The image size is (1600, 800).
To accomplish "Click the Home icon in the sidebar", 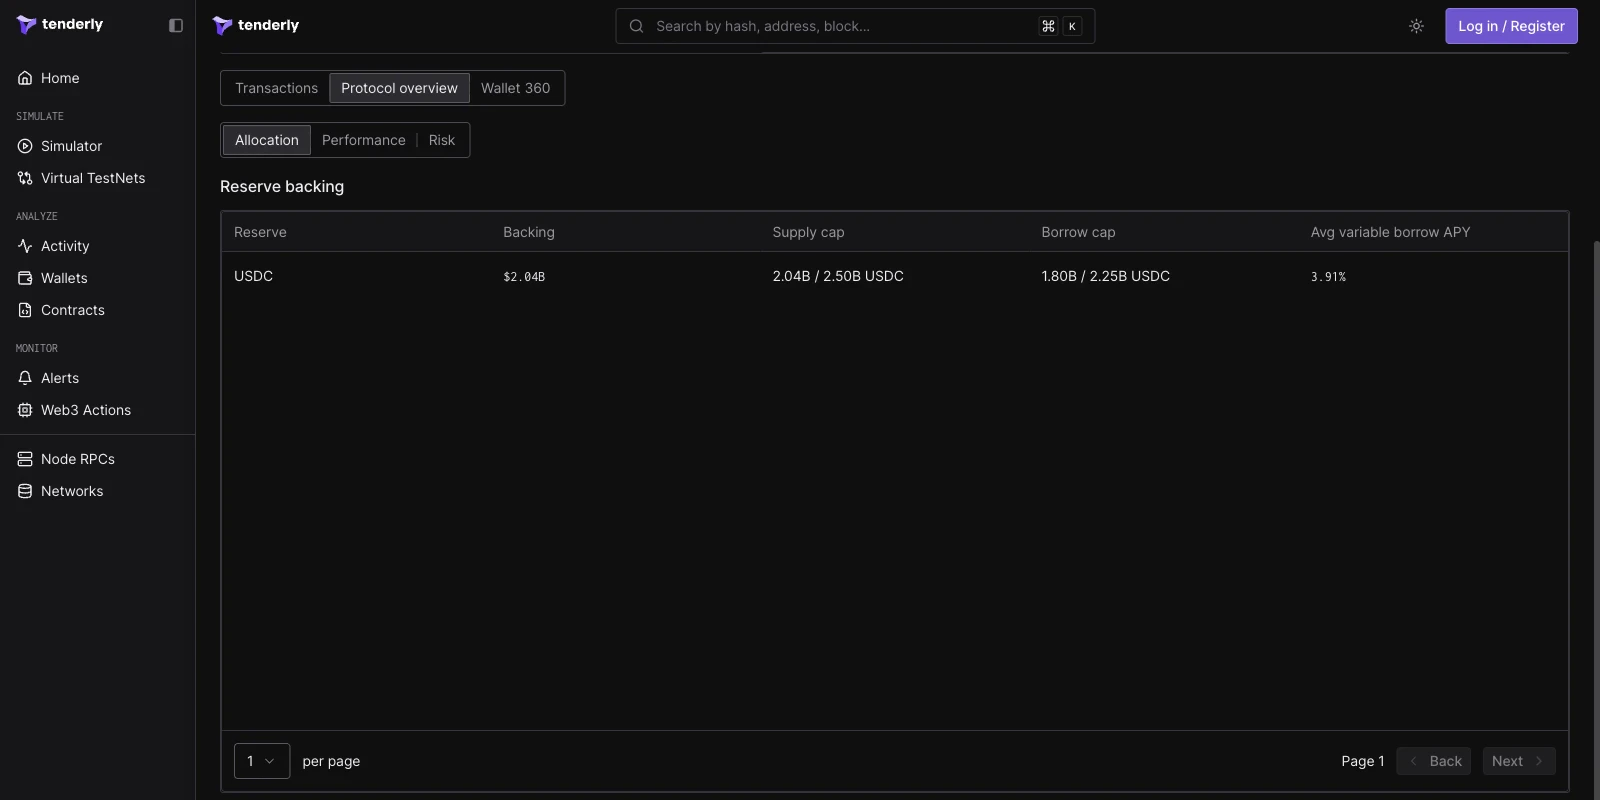I will (25, 78).
